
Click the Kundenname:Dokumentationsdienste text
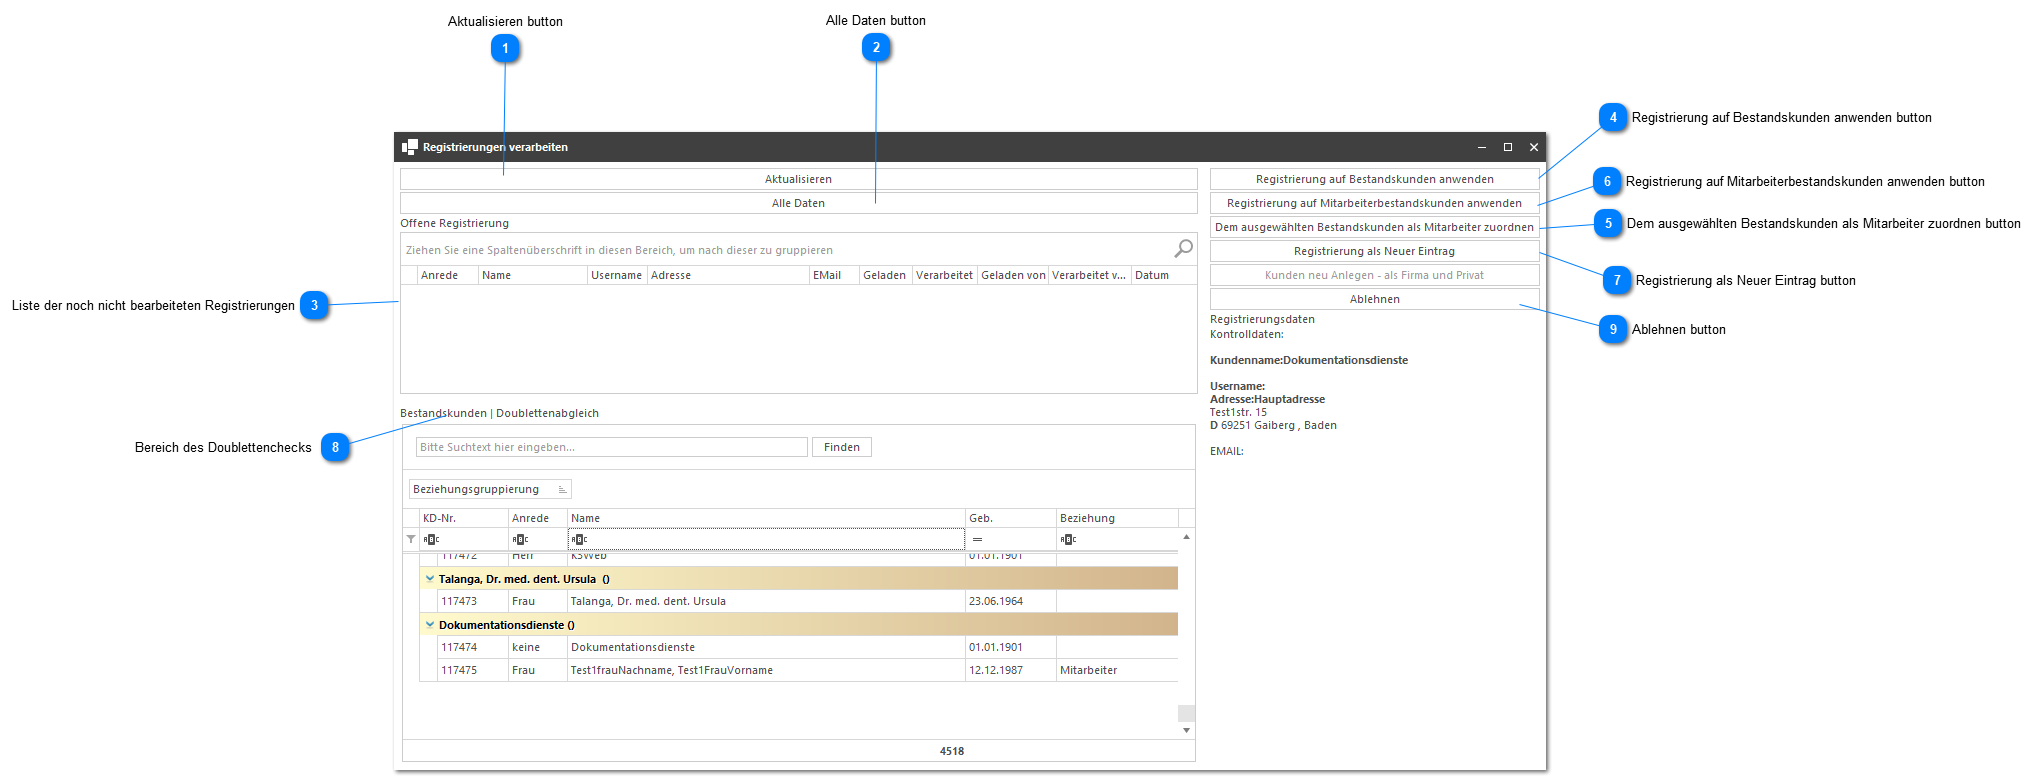tap(1309, 360)
